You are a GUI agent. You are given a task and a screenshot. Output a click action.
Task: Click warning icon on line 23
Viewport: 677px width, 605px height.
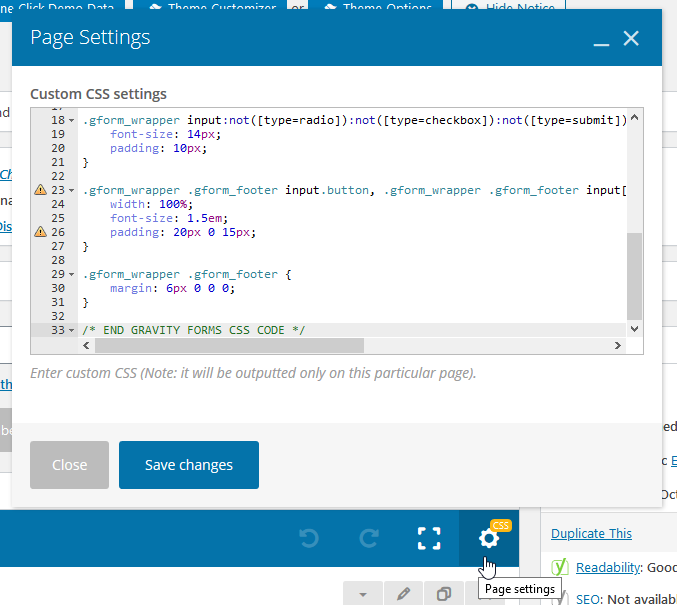[x=40, y=190]
